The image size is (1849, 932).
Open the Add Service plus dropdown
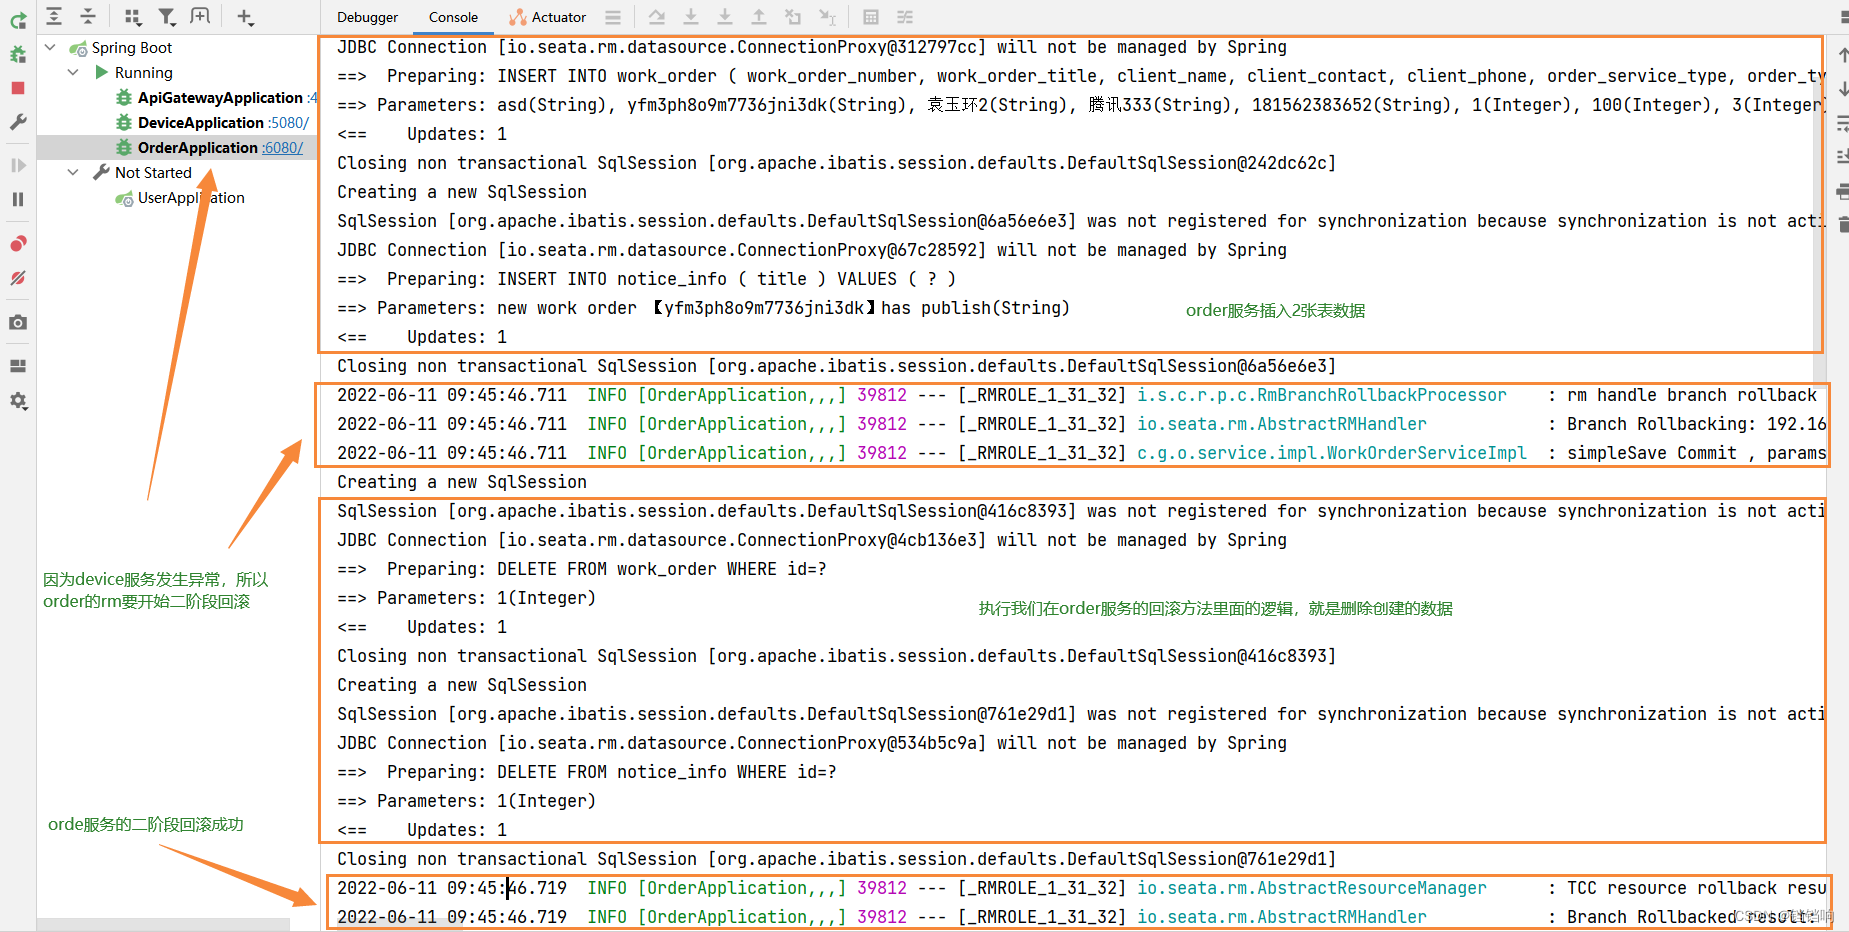point(245,16)
